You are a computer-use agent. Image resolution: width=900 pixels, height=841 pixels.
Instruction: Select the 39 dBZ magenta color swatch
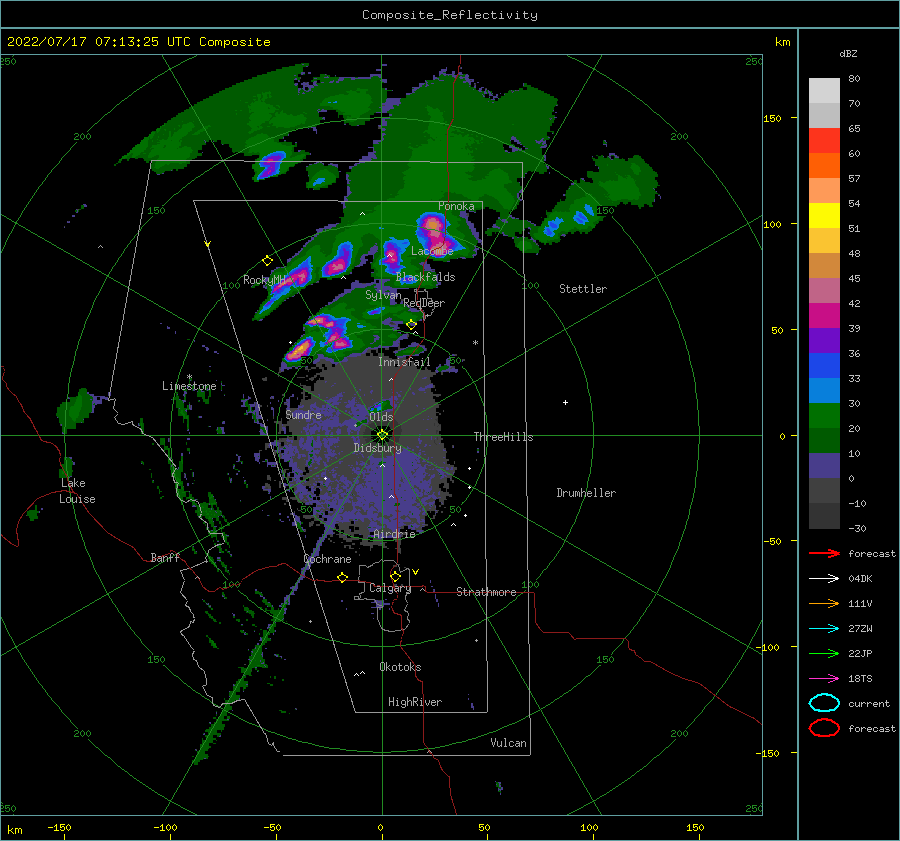pyautogui.click(x=824, y=315)
